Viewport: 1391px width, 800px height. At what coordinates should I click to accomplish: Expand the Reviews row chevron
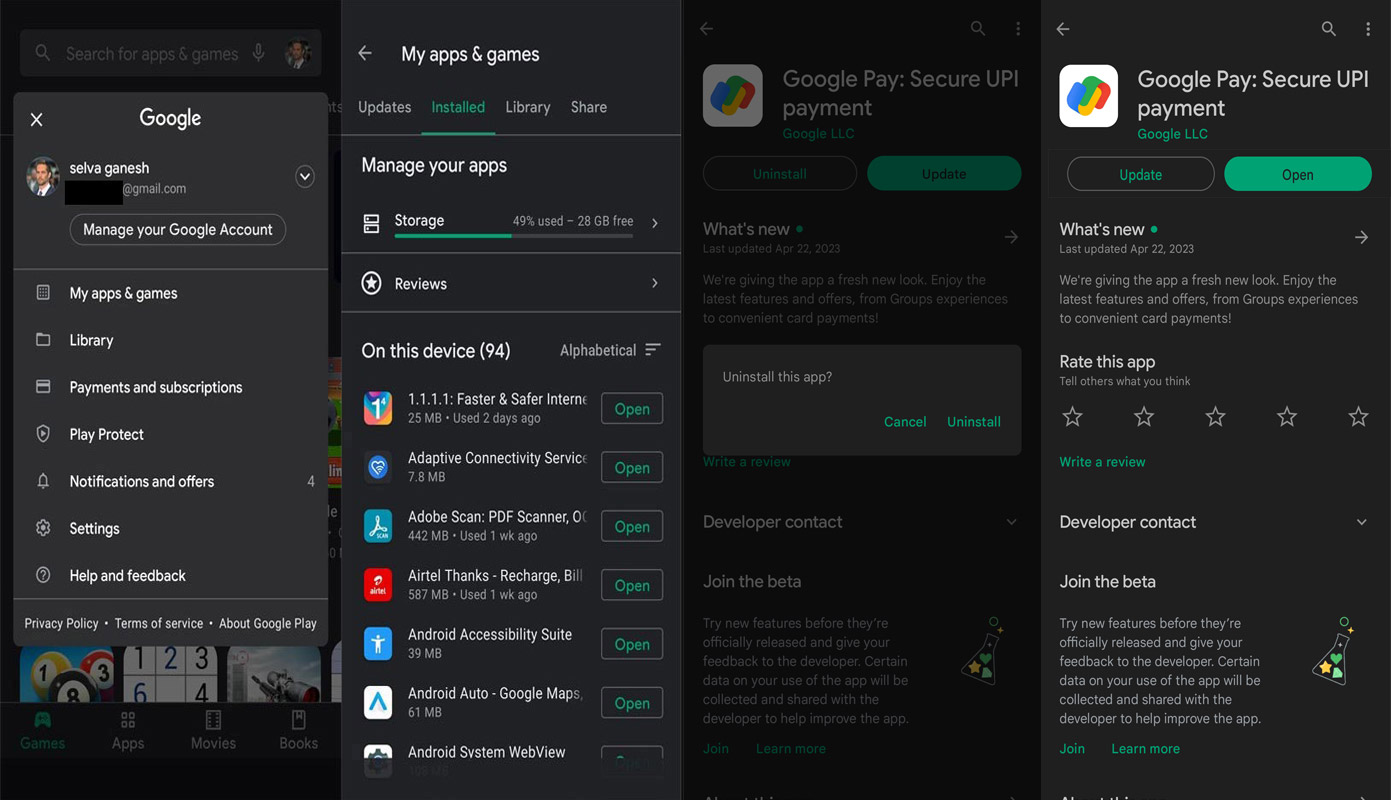point(655,284)
